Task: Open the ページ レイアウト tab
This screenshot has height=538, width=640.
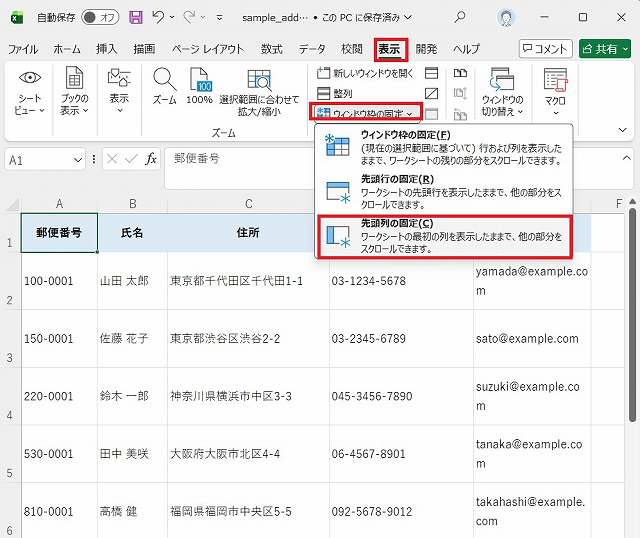Action: (208, 49)
